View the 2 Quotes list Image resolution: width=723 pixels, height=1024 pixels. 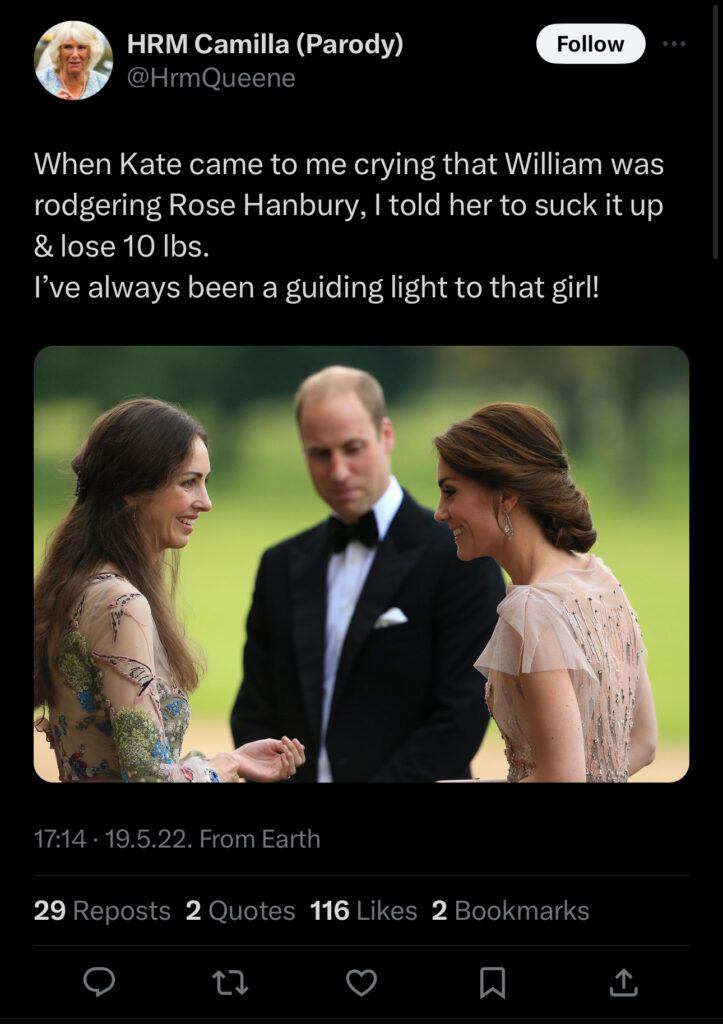coord(240,910)
